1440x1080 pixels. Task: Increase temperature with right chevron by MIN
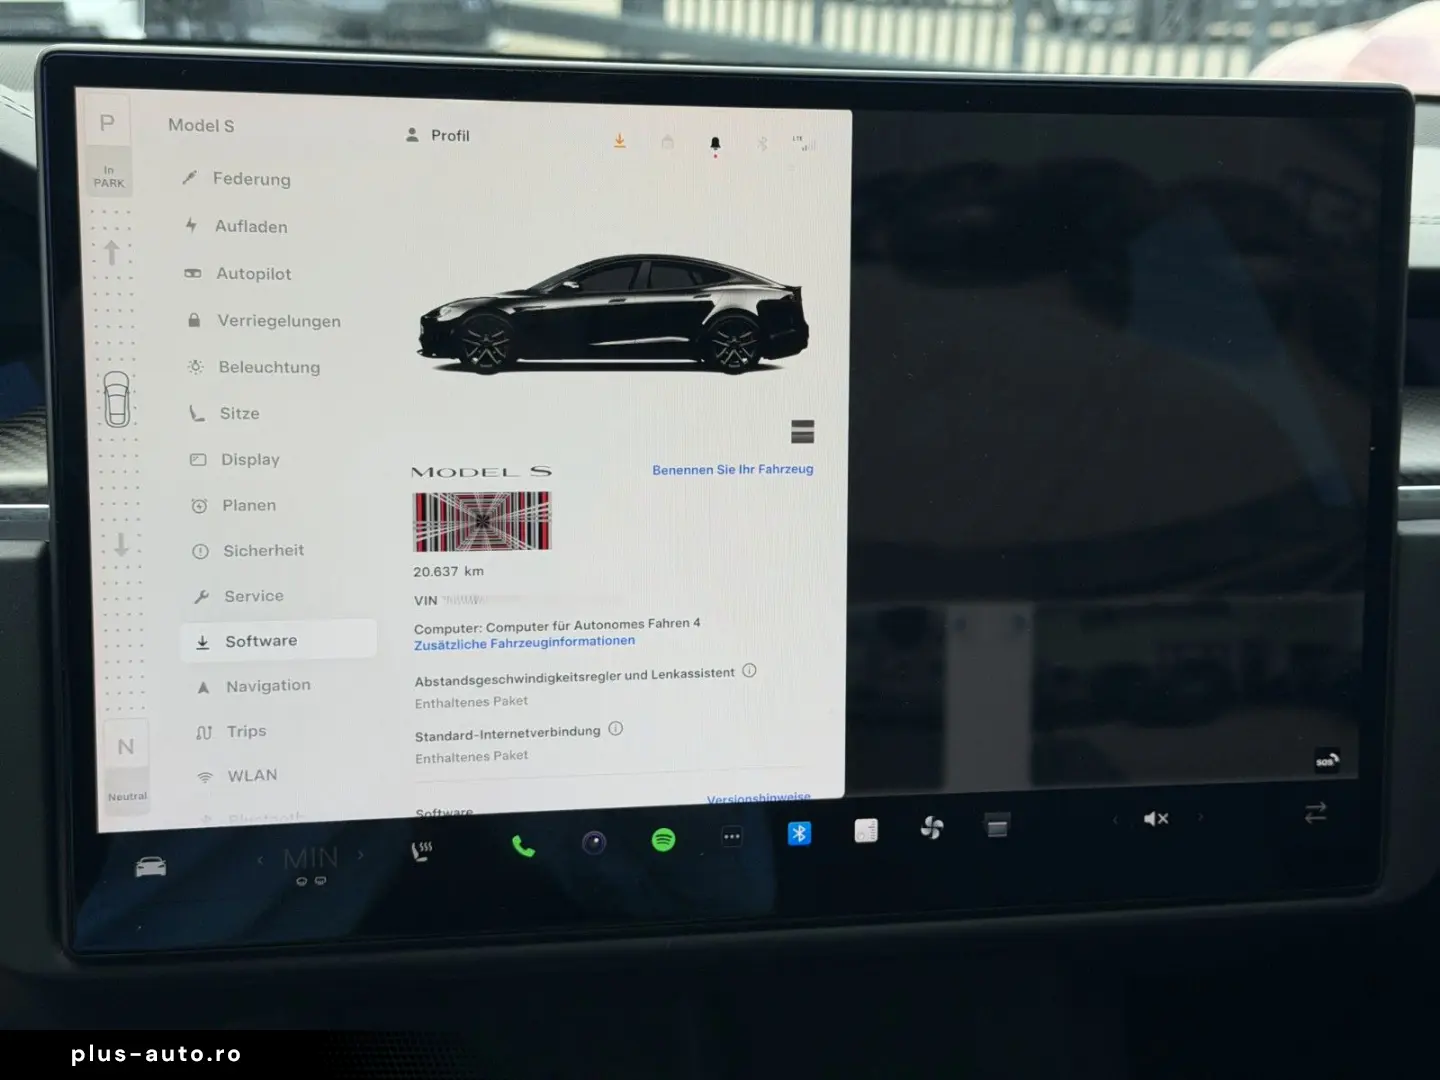coord(361,856)
